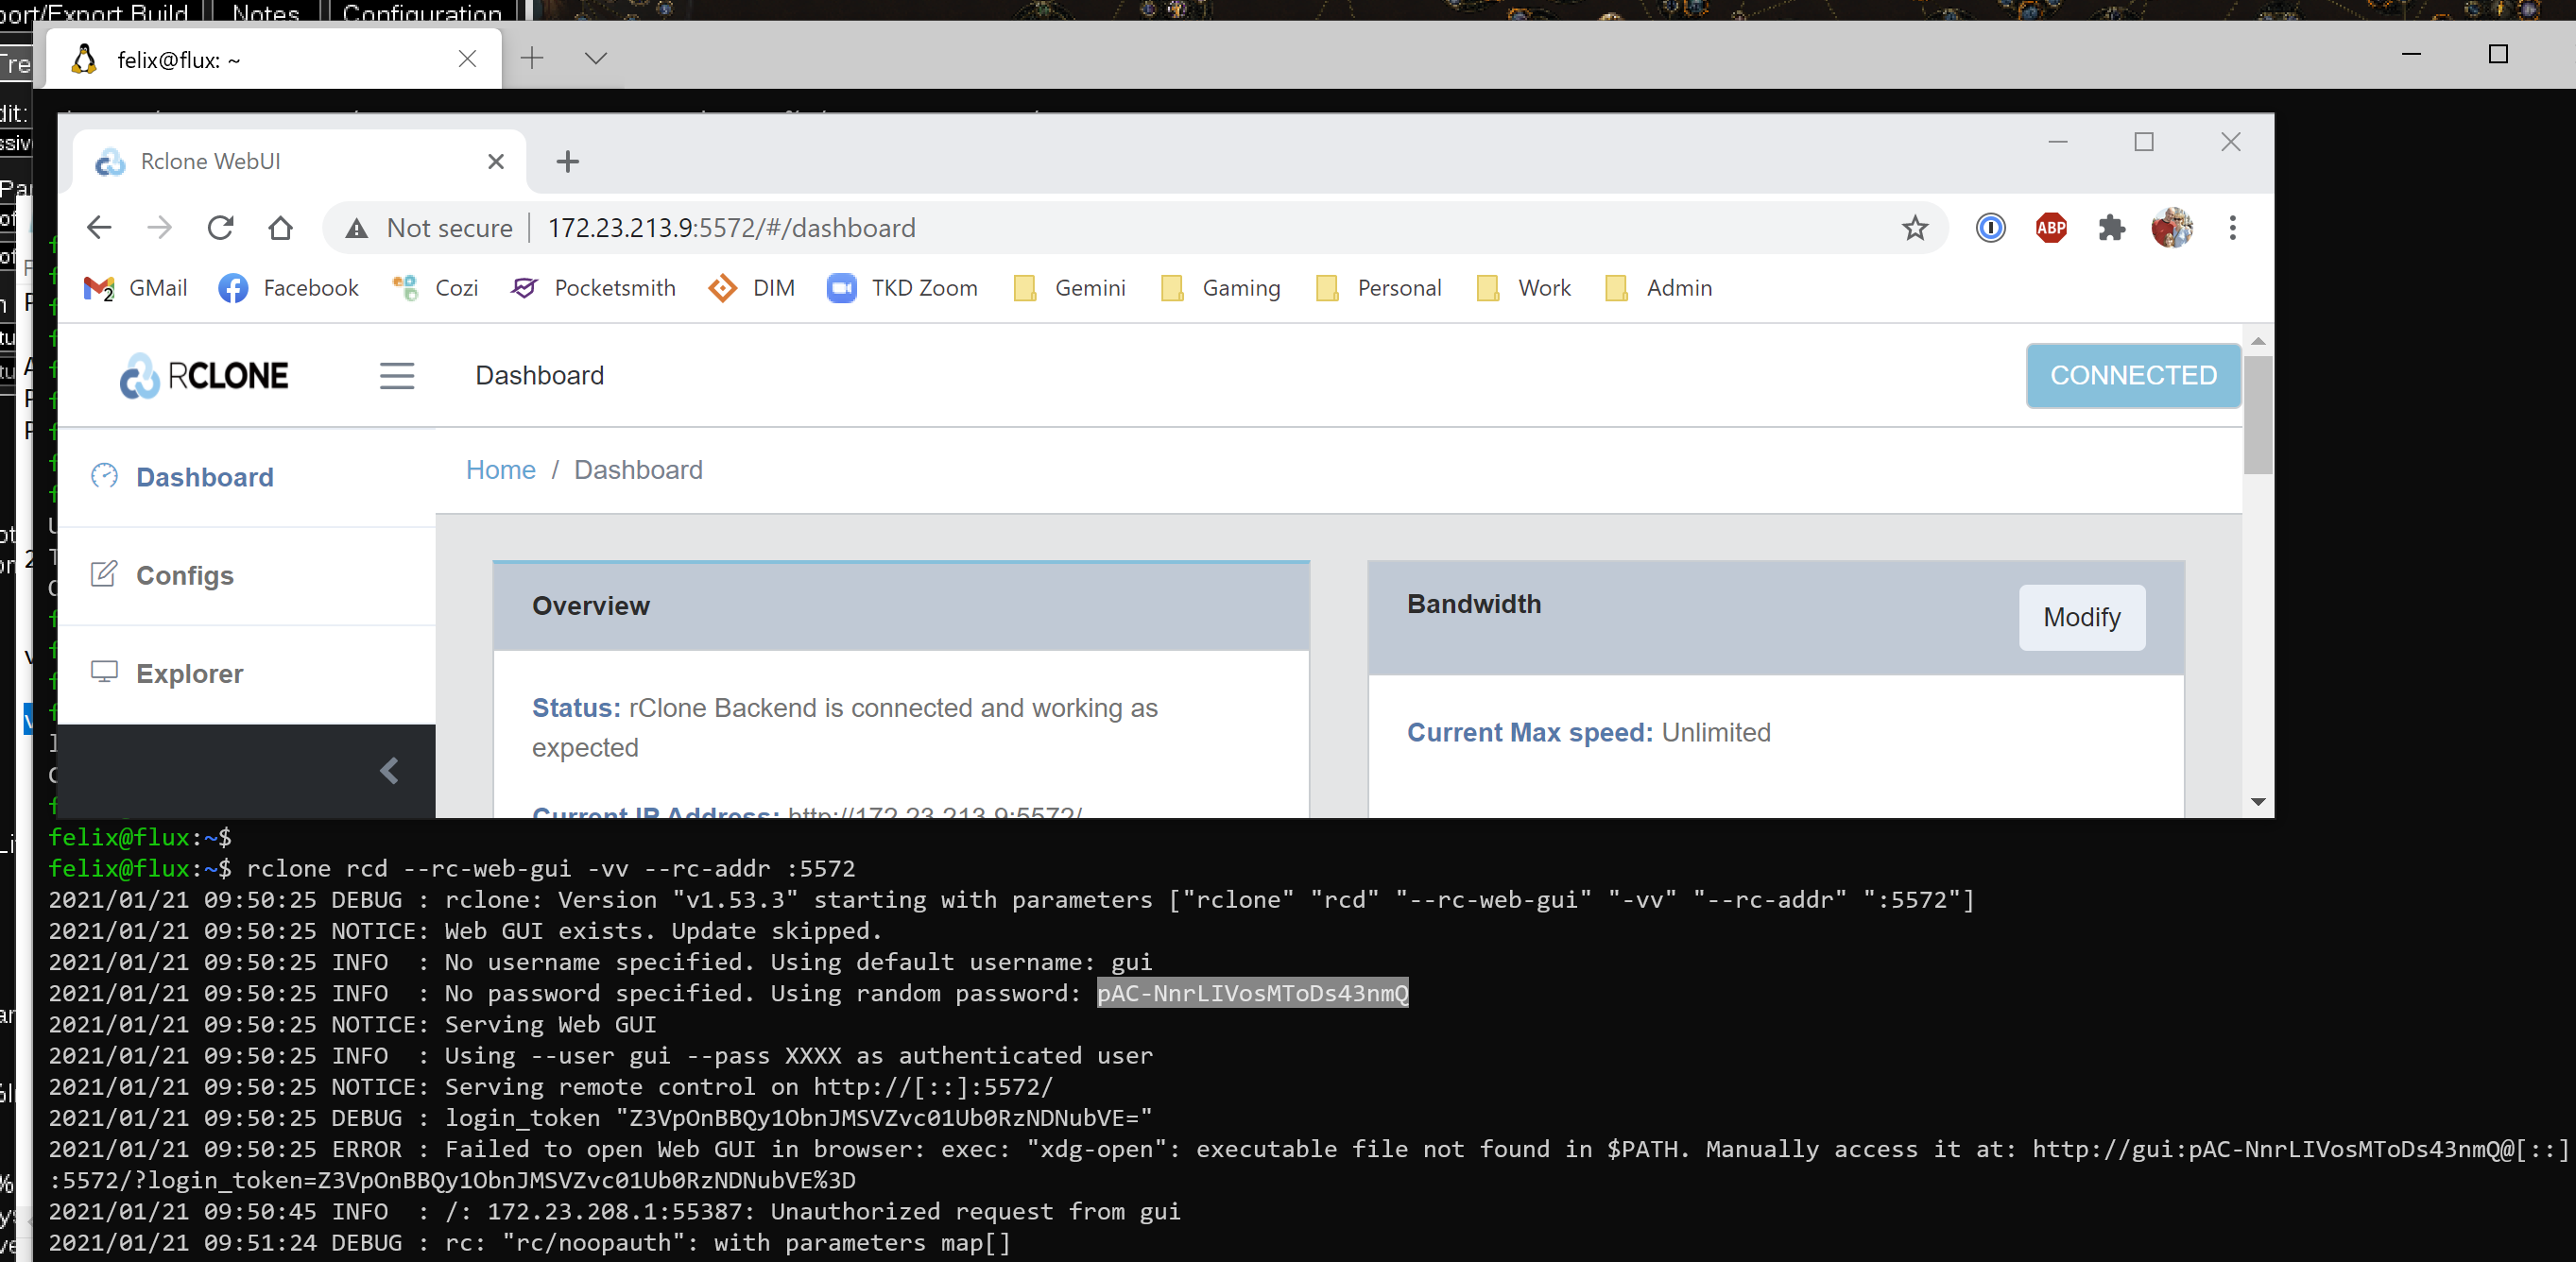Viewport: 2576px width, 1262px height.
Task: Toggle the sidebar hamburger menu
Action: pyautogui.click(x=397, y=376)
